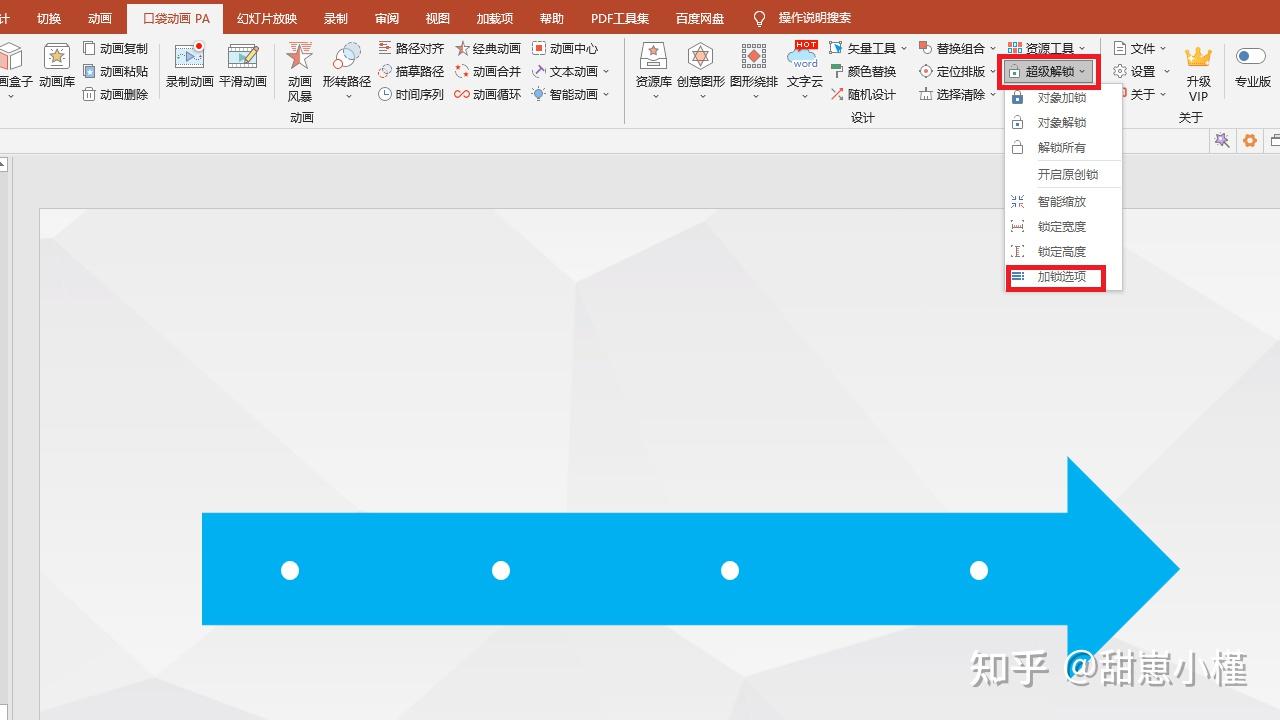Screen dimensions: 1280x720
Task: Open 经典动画 classic animation
Action: click(x=488, y=48)
